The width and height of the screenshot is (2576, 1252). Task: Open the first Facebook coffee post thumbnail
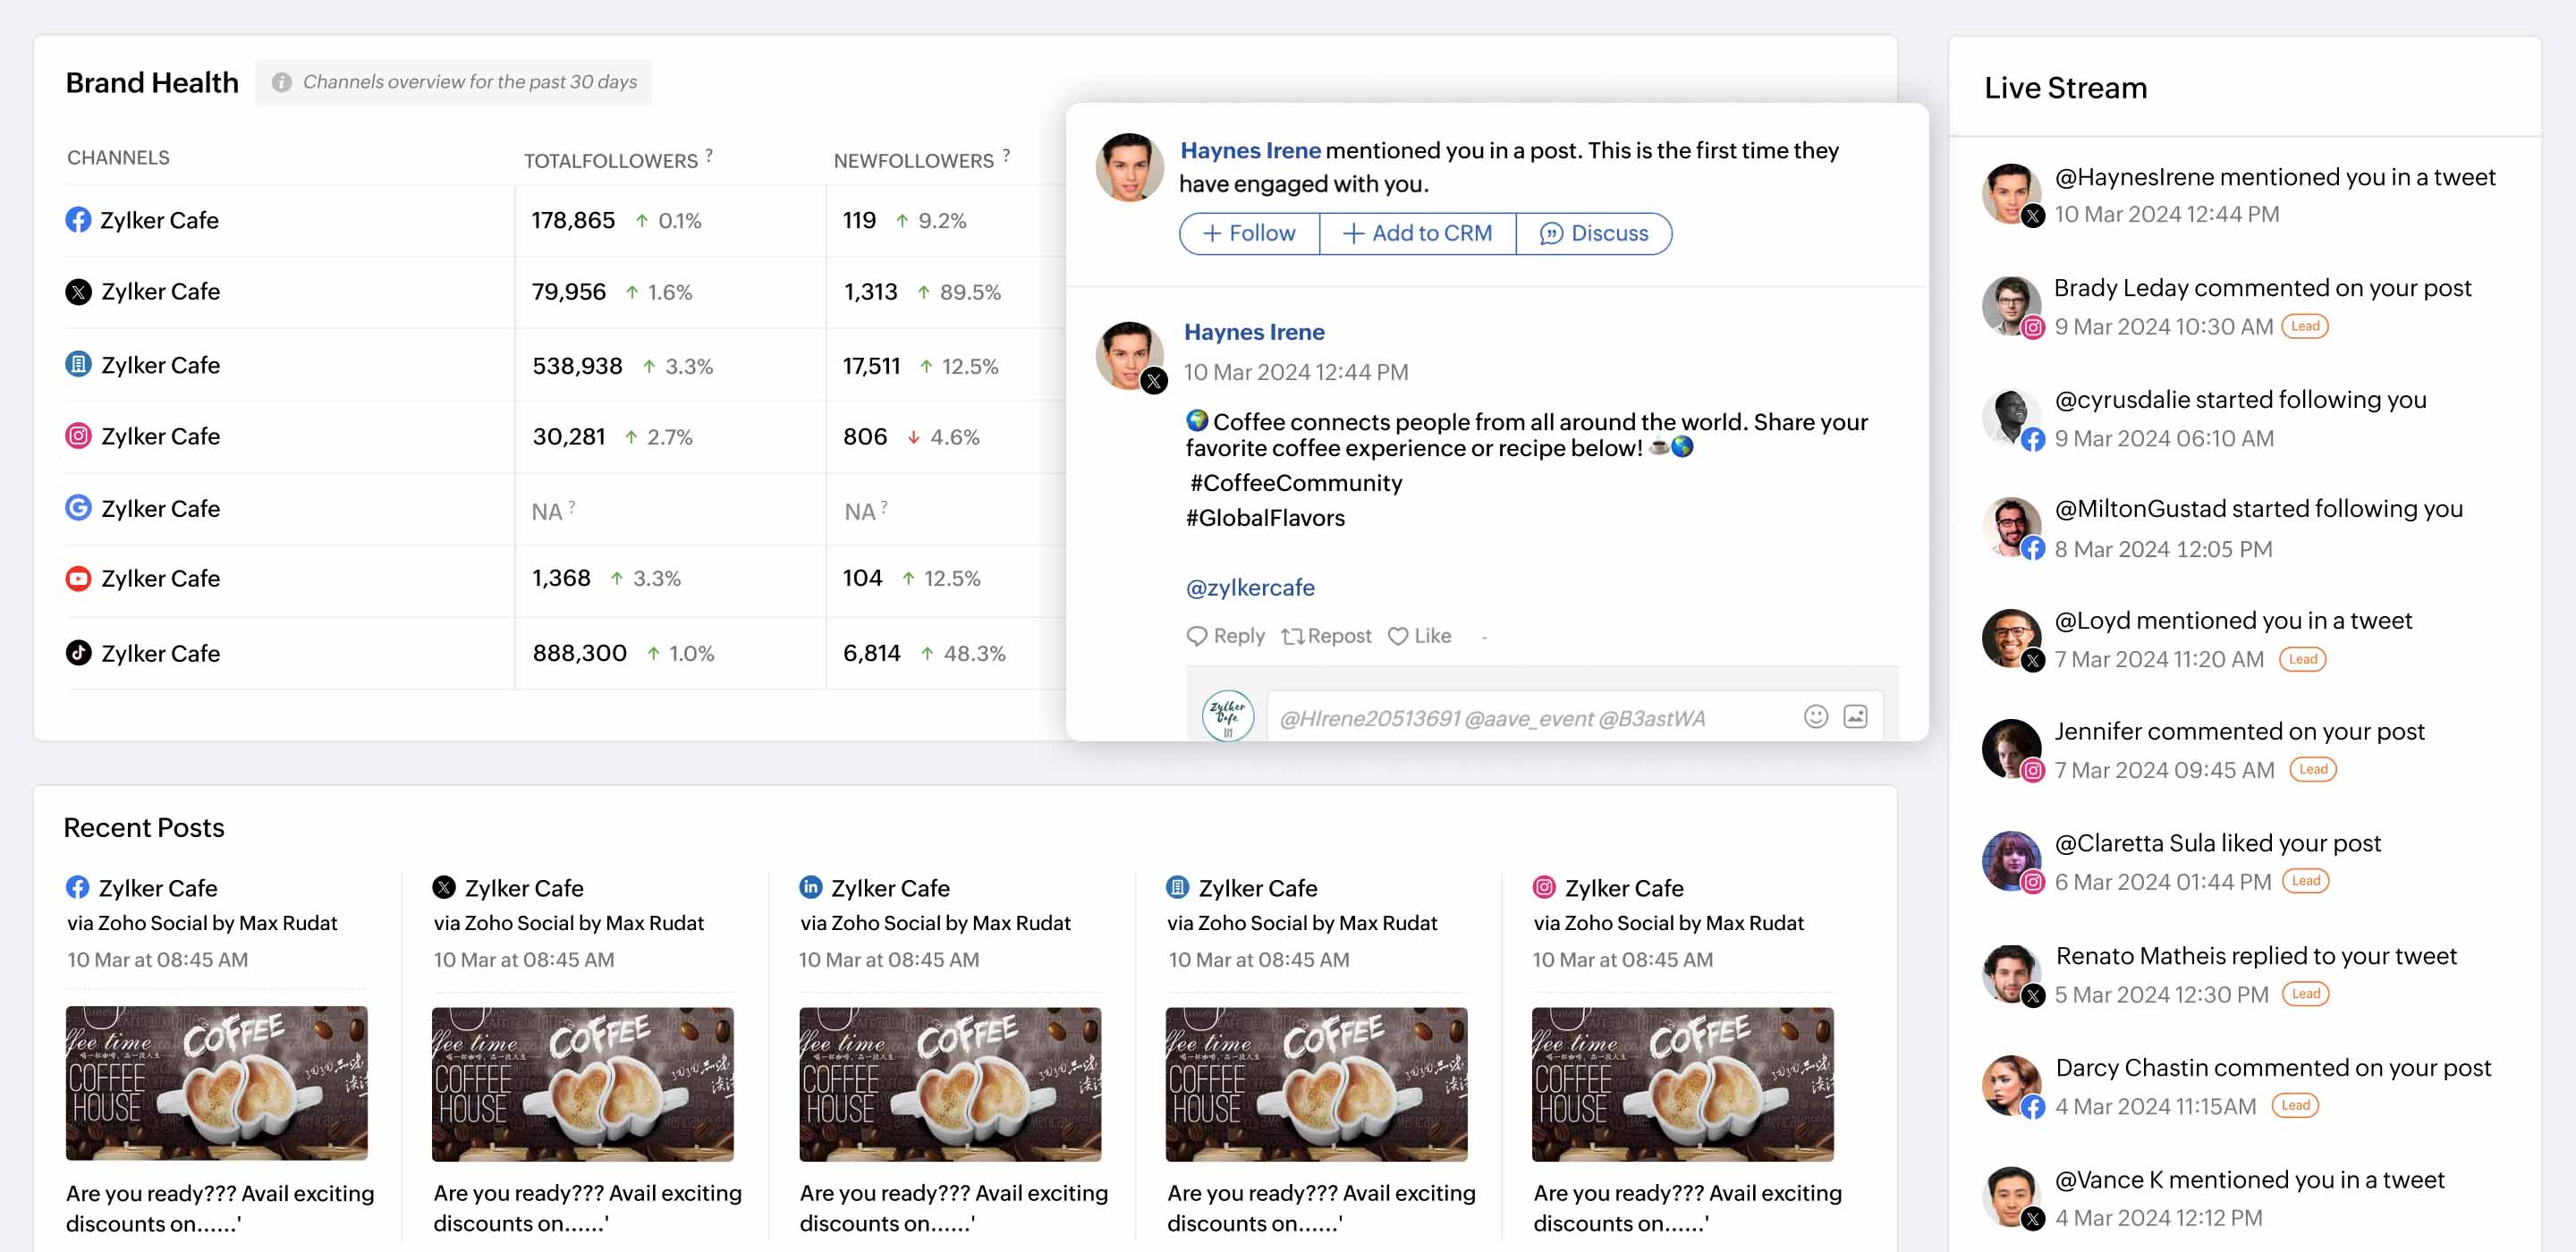coord(216,1083)
